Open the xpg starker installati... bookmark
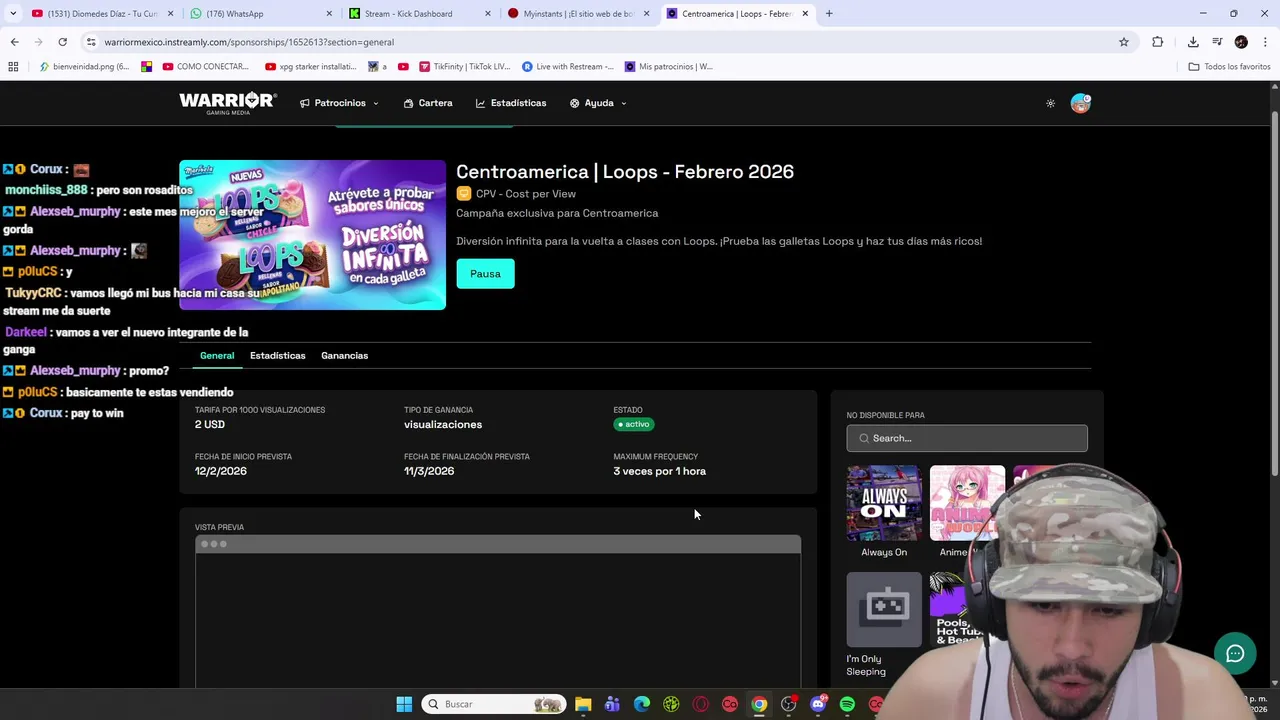The width and height of the screenshot is (1280, 720). pos(311,67)
